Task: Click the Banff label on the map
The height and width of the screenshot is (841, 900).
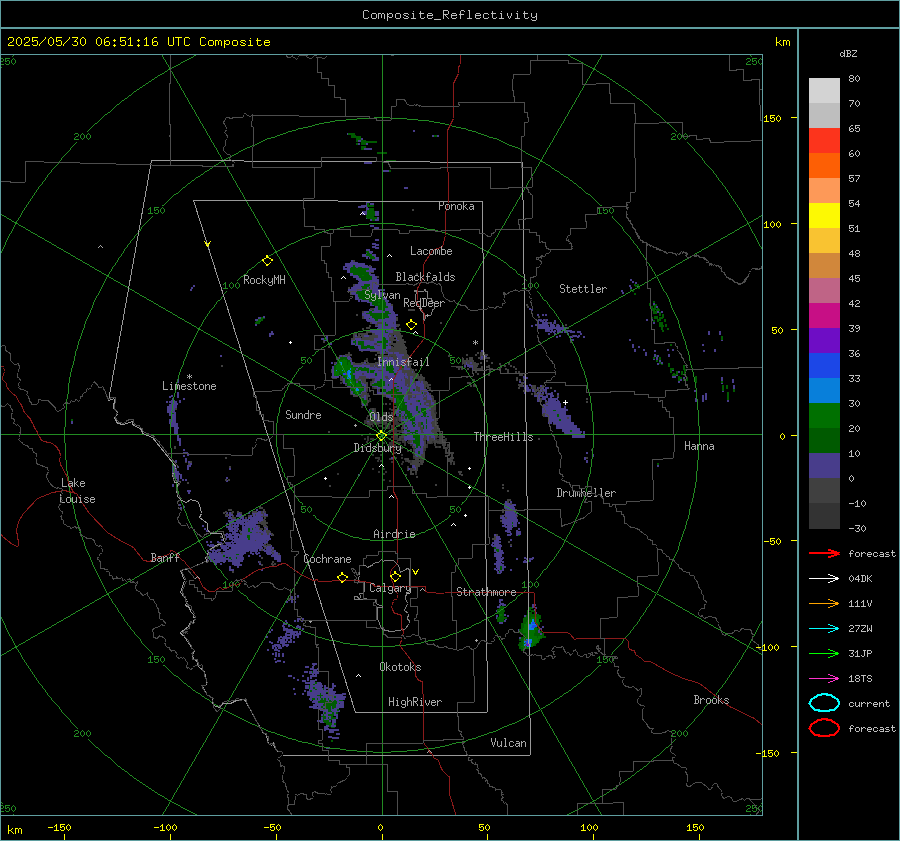Action: (165, 558)
